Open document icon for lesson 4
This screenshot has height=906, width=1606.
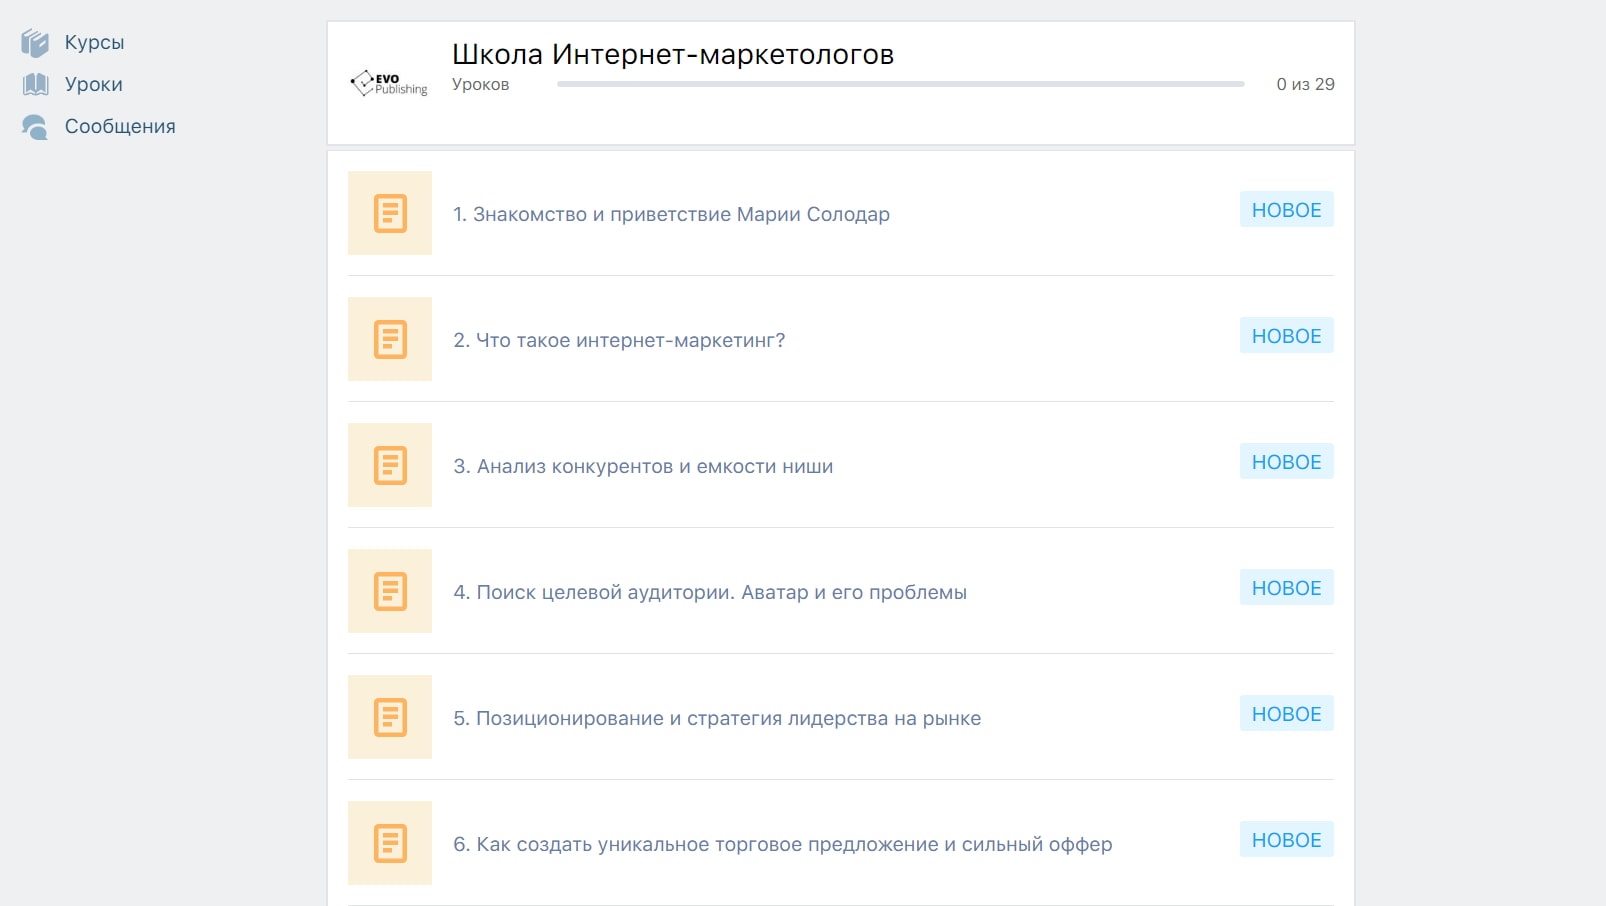point(390,591)
